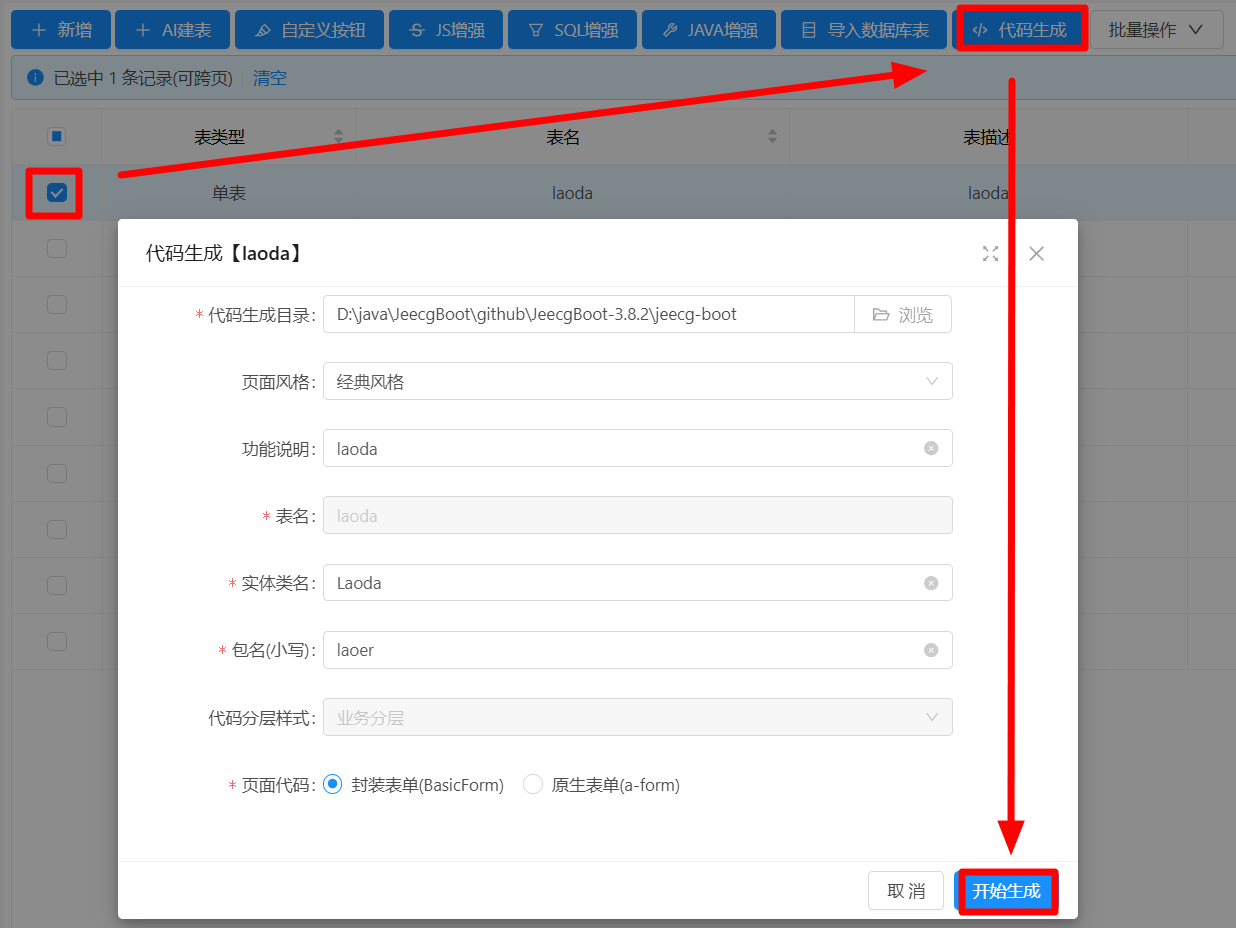
Task: Open JS增强 tool
Action: 446,30
